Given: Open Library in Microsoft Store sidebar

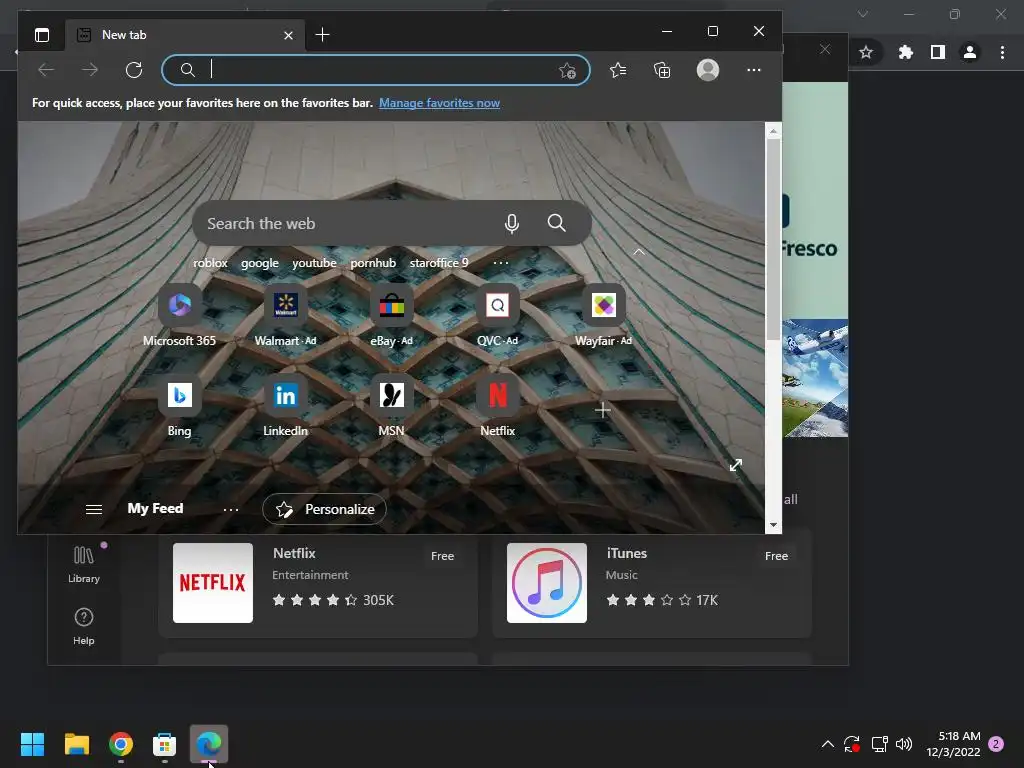Looking at the screenshot, I should click(84, 565).
